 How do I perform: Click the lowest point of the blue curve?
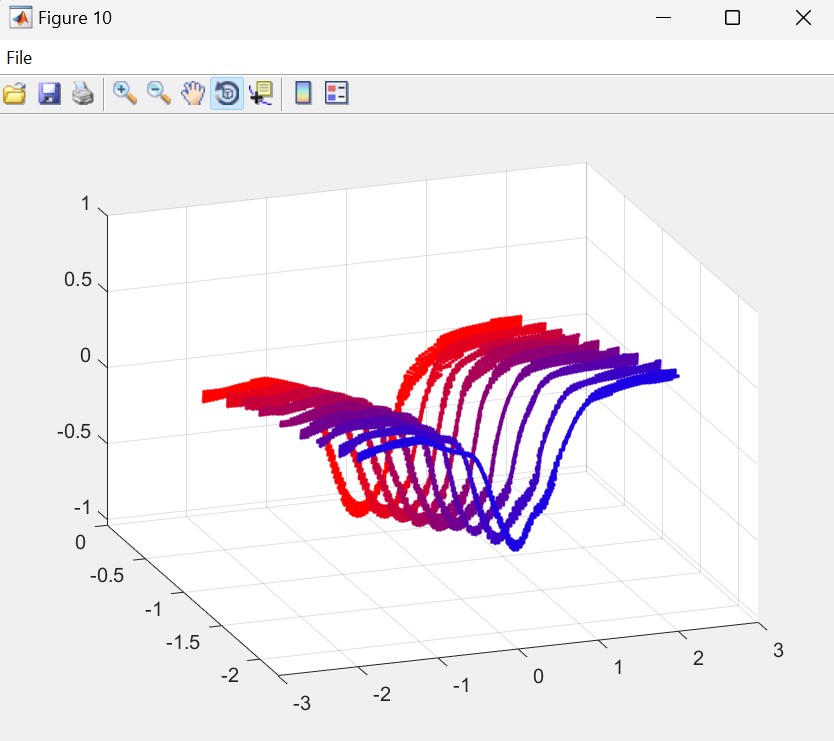point(514,545)
